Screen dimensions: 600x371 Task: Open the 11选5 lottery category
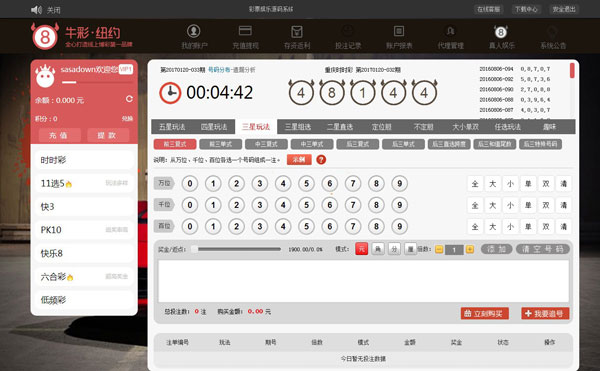coord(84,183)
